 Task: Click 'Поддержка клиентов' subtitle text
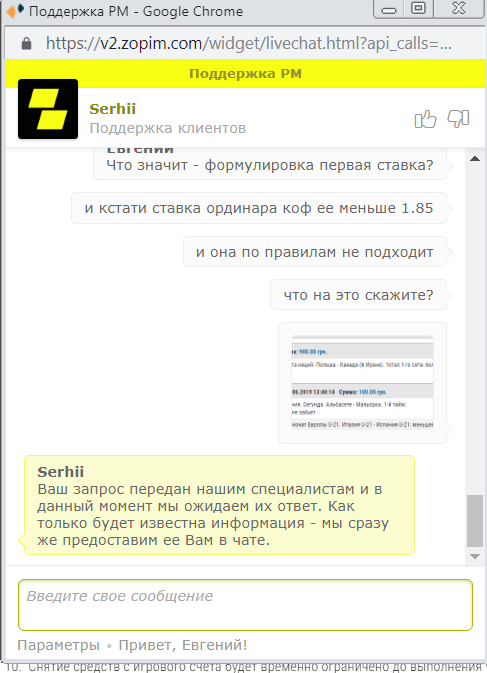pyautogui.click(x=168, y=128)
